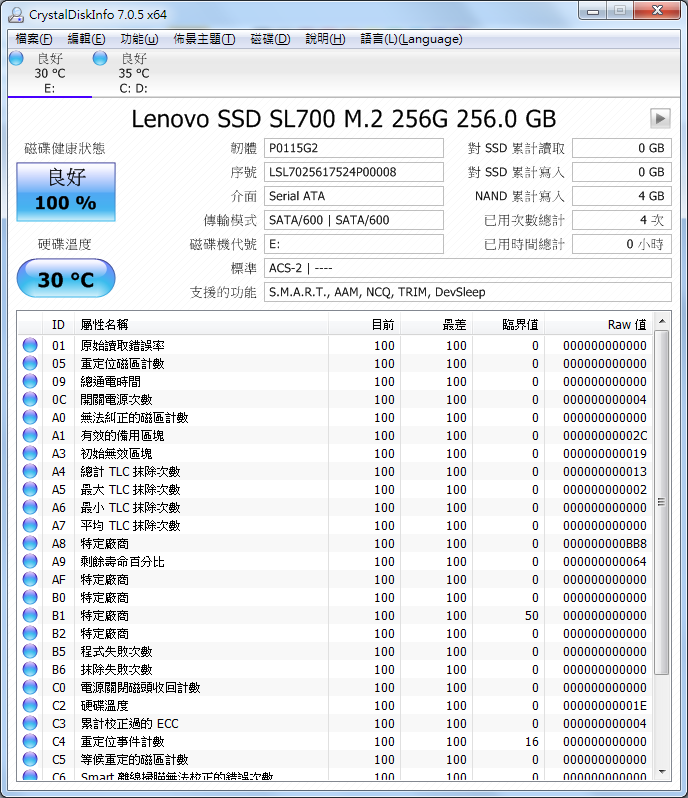Click the status orb for row B6 抹除失敗次數
This screenshot has width=688, height=798.
30,669
